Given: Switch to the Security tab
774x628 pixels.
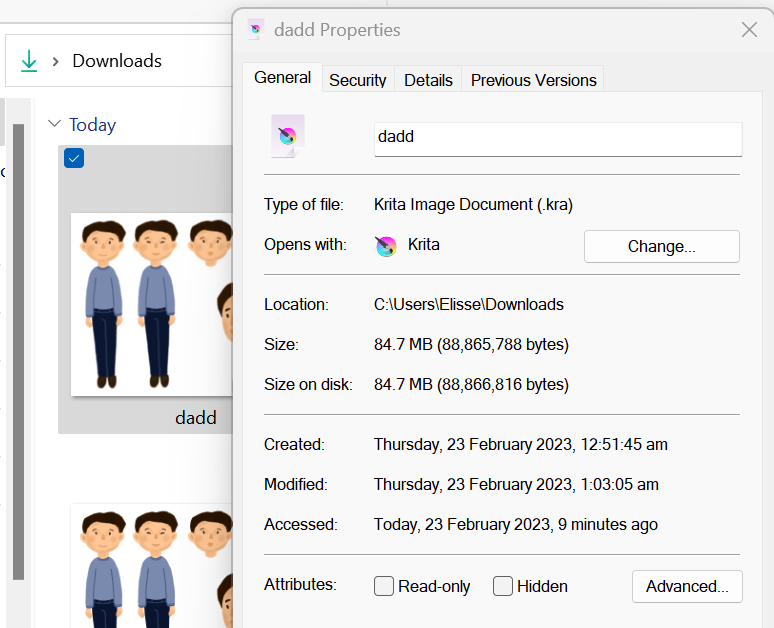Looking at the screenshot, I should (x=357, y=80).
